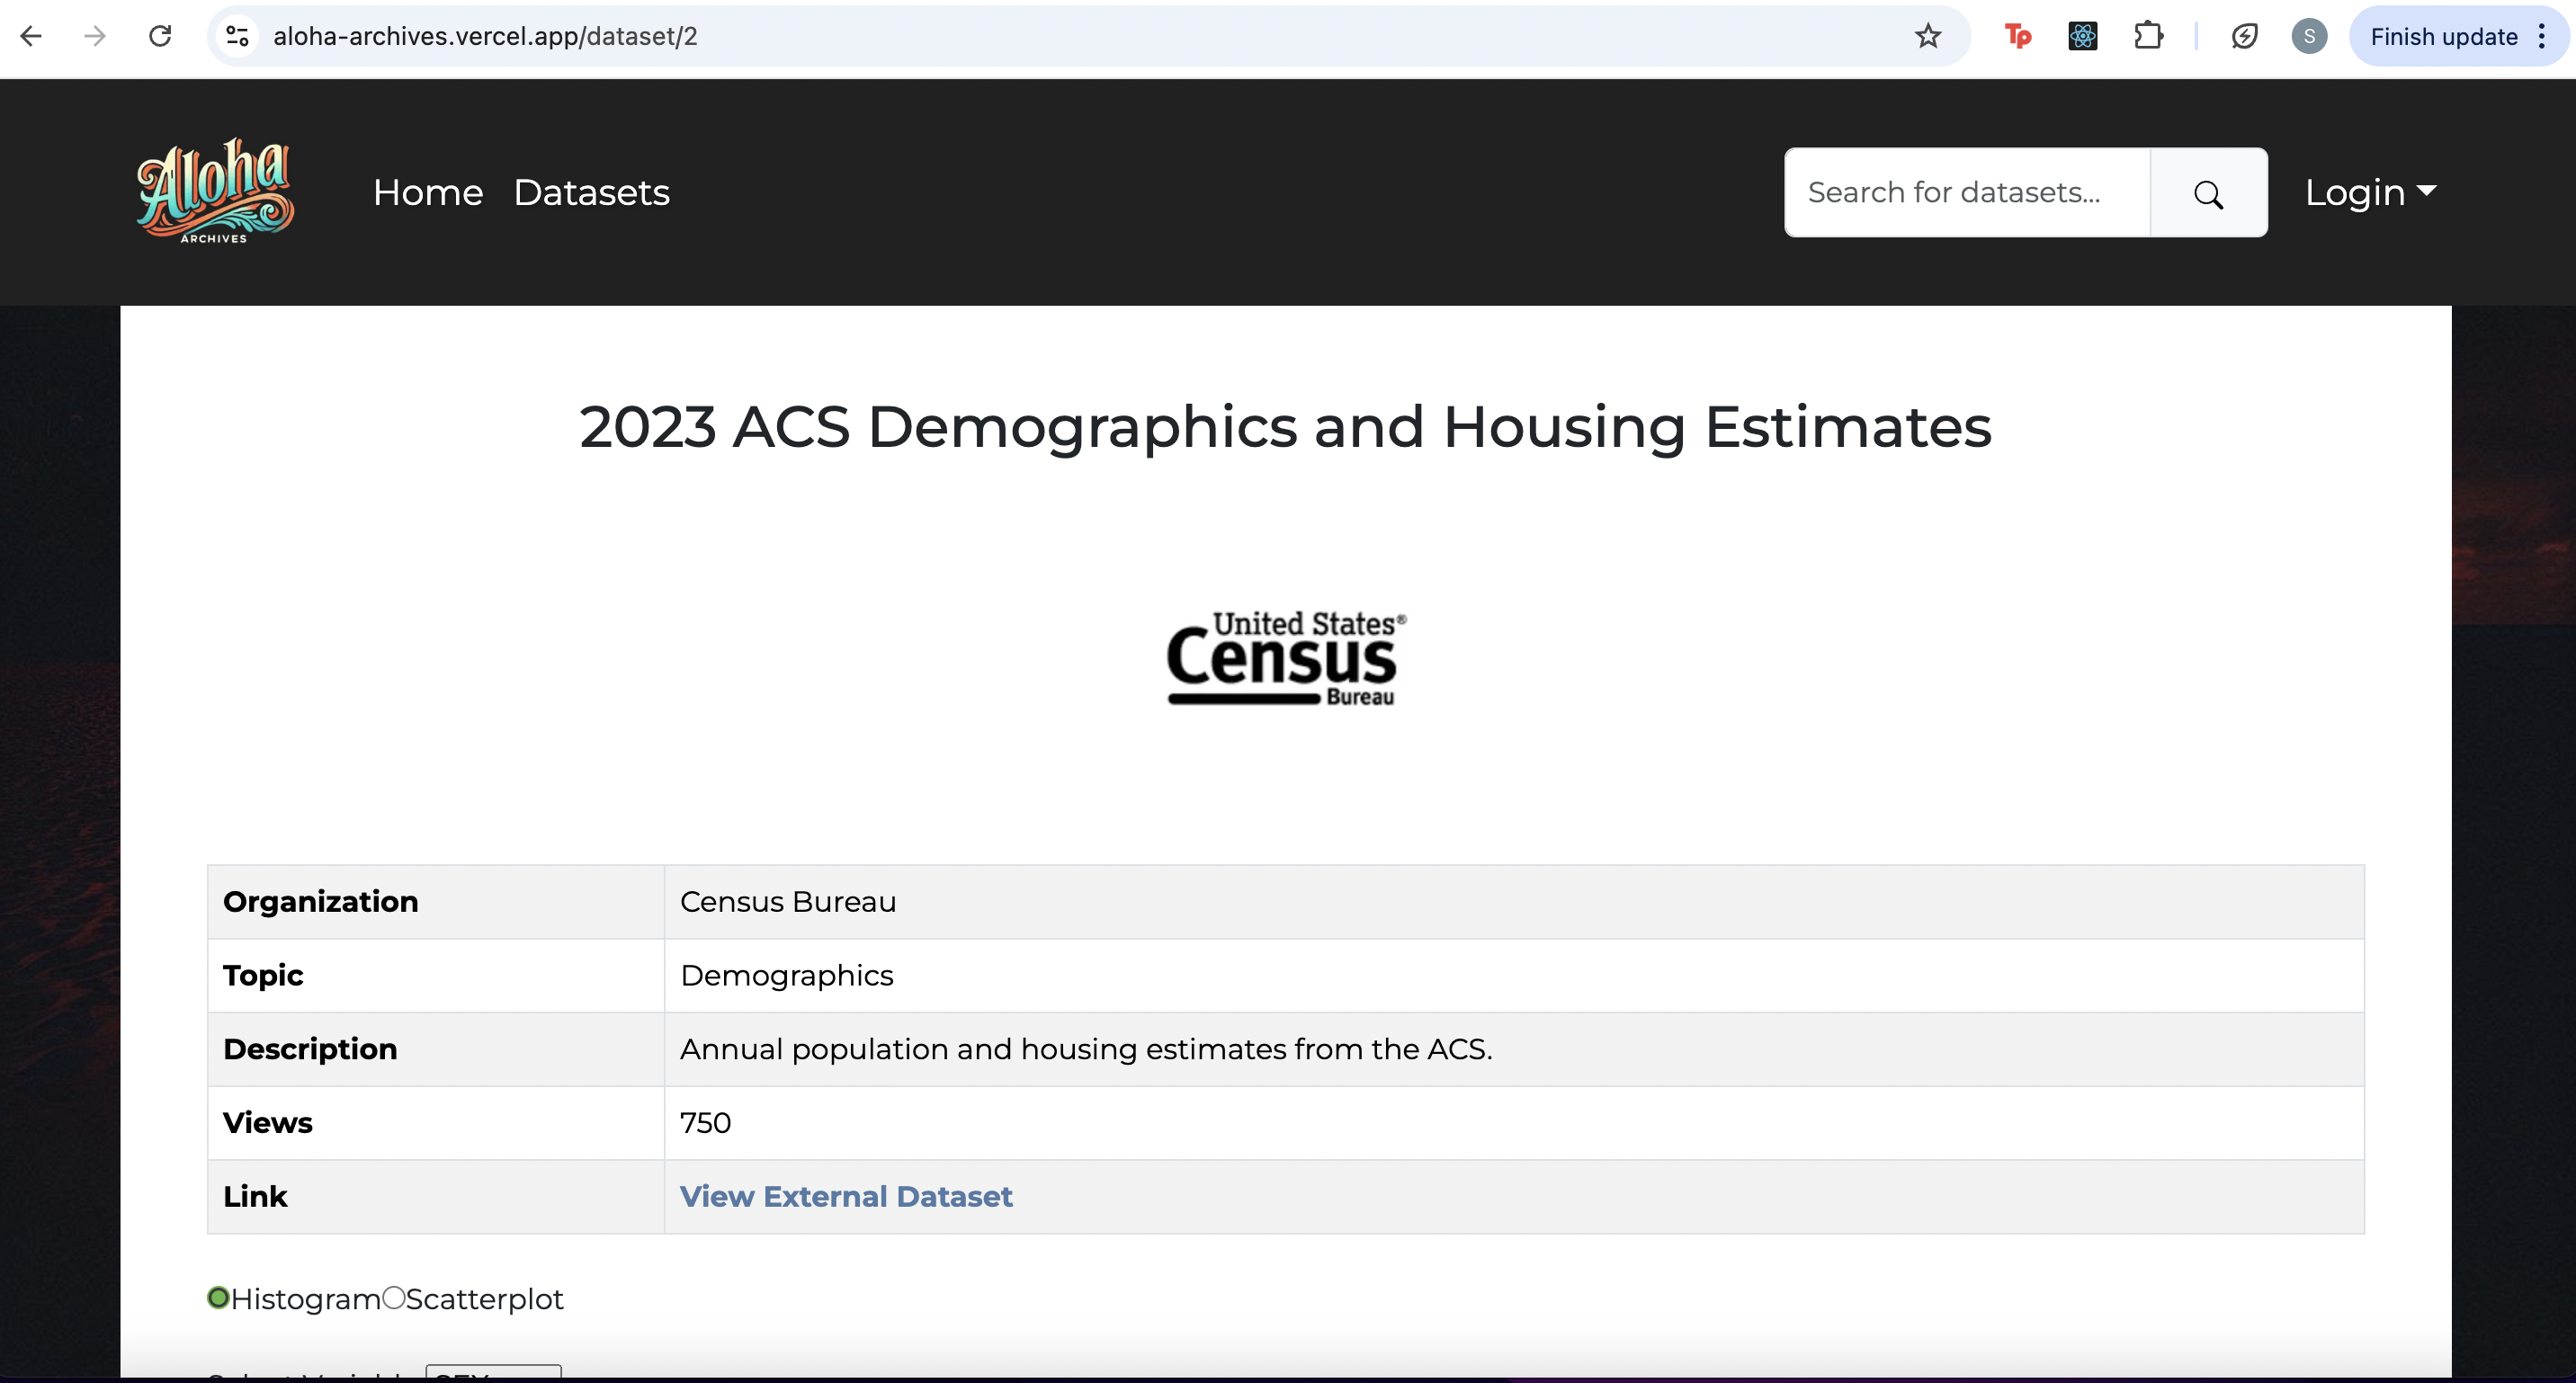Screen dimensions: 2576x1383
Task: Click the browser forward arrow
Action: pyautogui.click(x=95, y=37)
